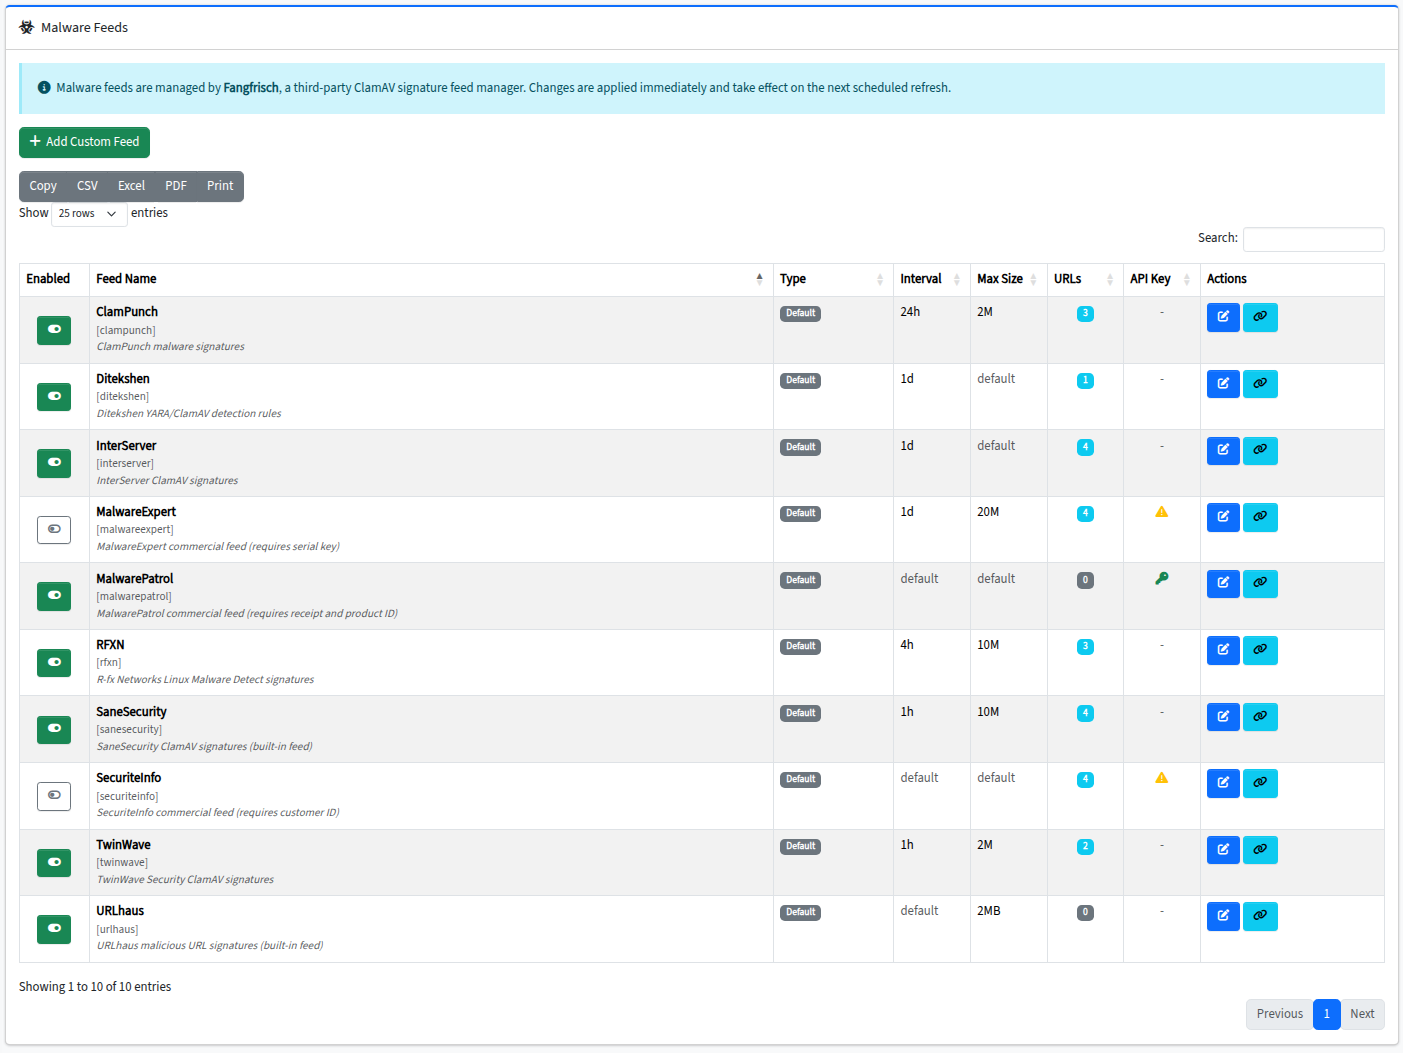Edit the InterServer feed
Screen dimensions: 1403x1053
coord(1223,451)
